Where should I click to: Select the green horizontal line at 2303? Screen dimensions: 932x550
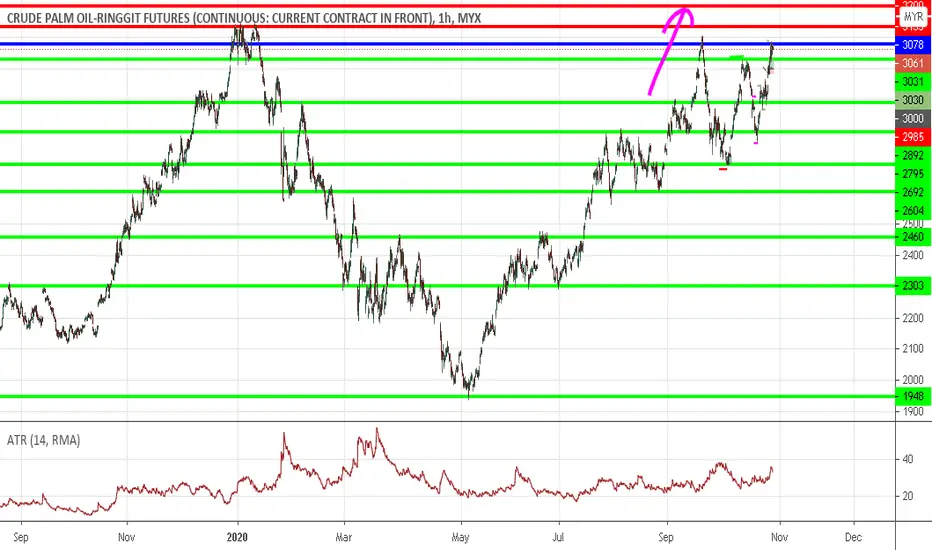(x=447, y=286)
